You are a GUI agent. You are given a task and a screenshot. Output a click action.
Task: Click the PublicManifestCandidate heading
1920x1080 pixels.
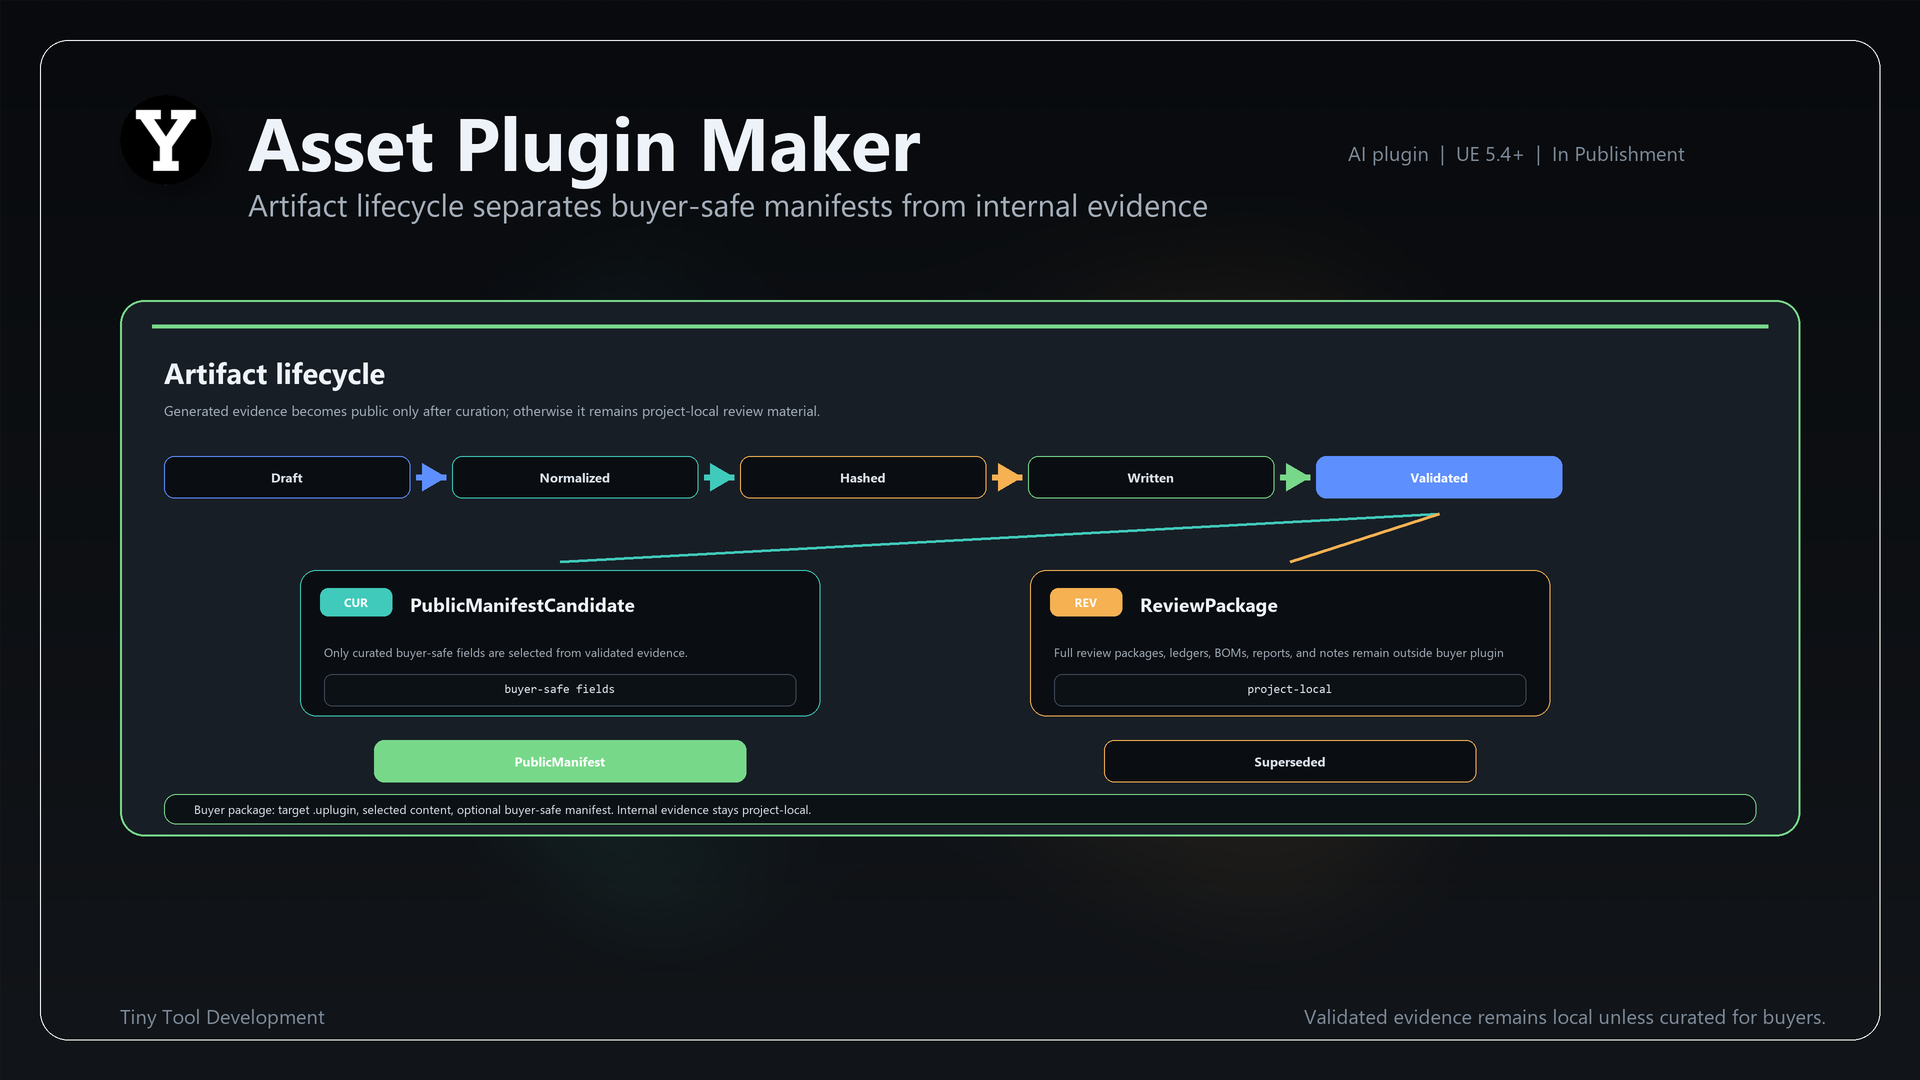[522, 605]
